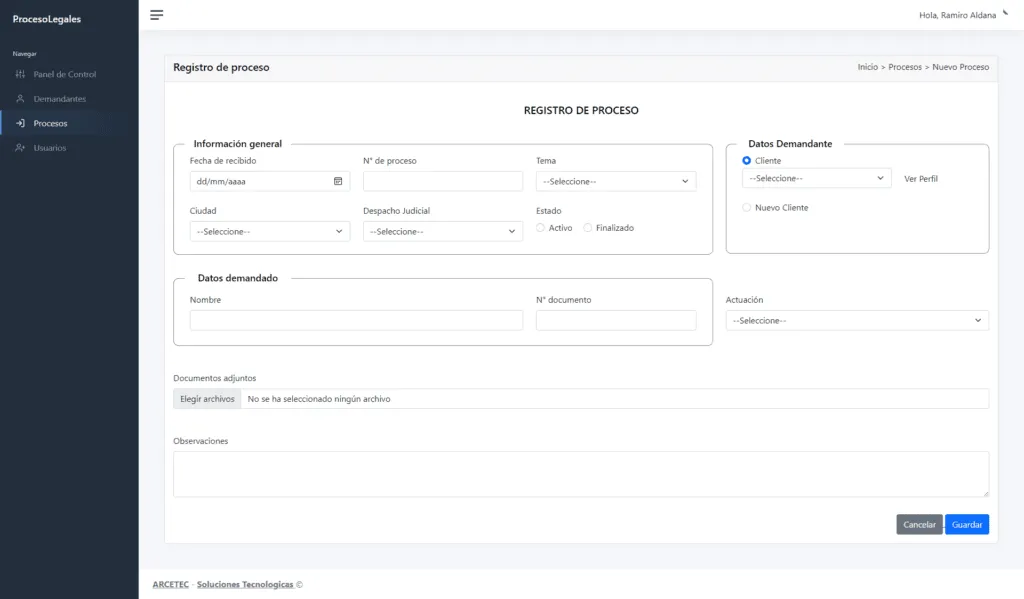1024x599 pixels.
Task: Click the hamburger menu icon at top
Action: 157,15
